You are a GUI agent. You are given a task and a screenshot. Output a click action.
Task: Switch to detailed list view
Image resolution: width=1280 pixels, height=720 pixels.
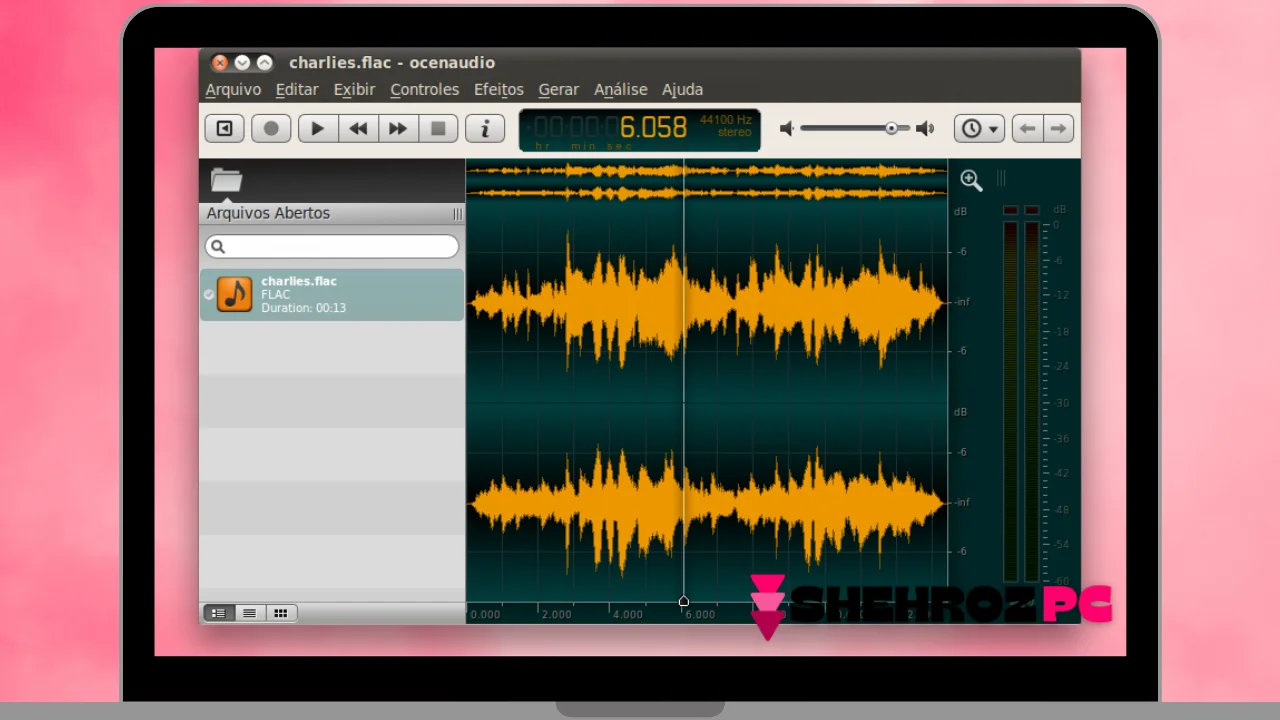click(218, 613)
